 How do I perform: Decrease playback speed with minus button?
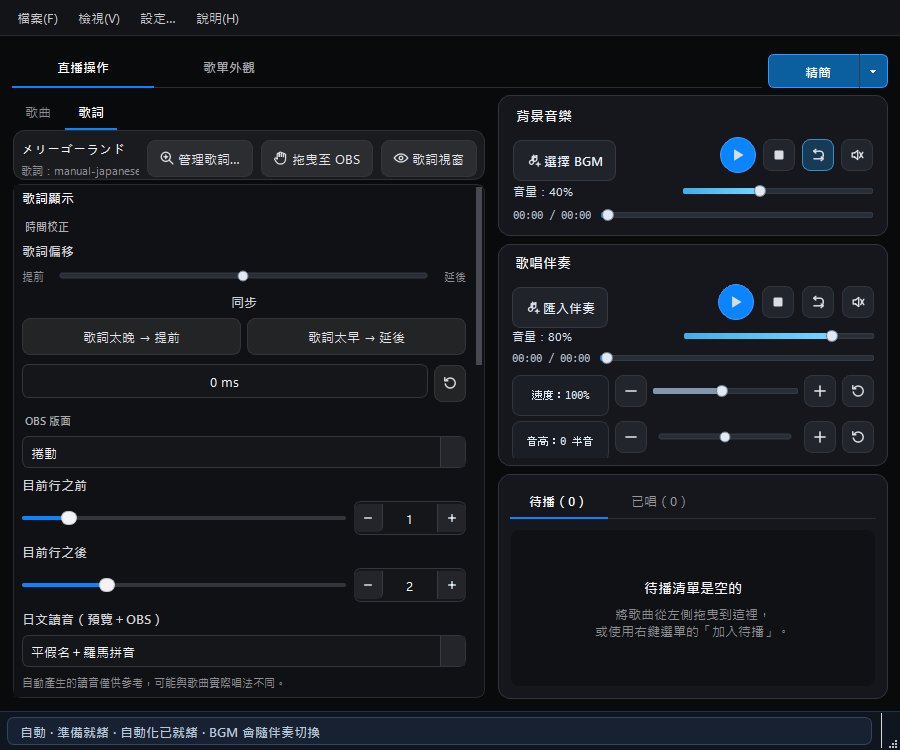pos(631,391)
